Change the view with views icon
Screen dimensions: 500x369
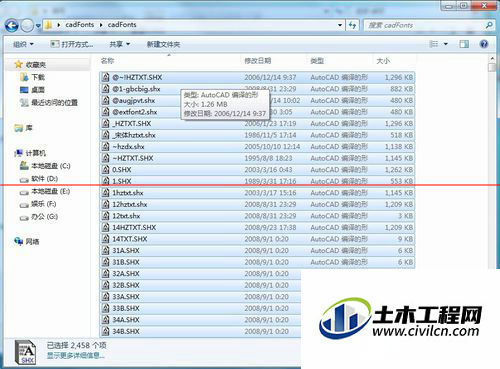point(434,44)
